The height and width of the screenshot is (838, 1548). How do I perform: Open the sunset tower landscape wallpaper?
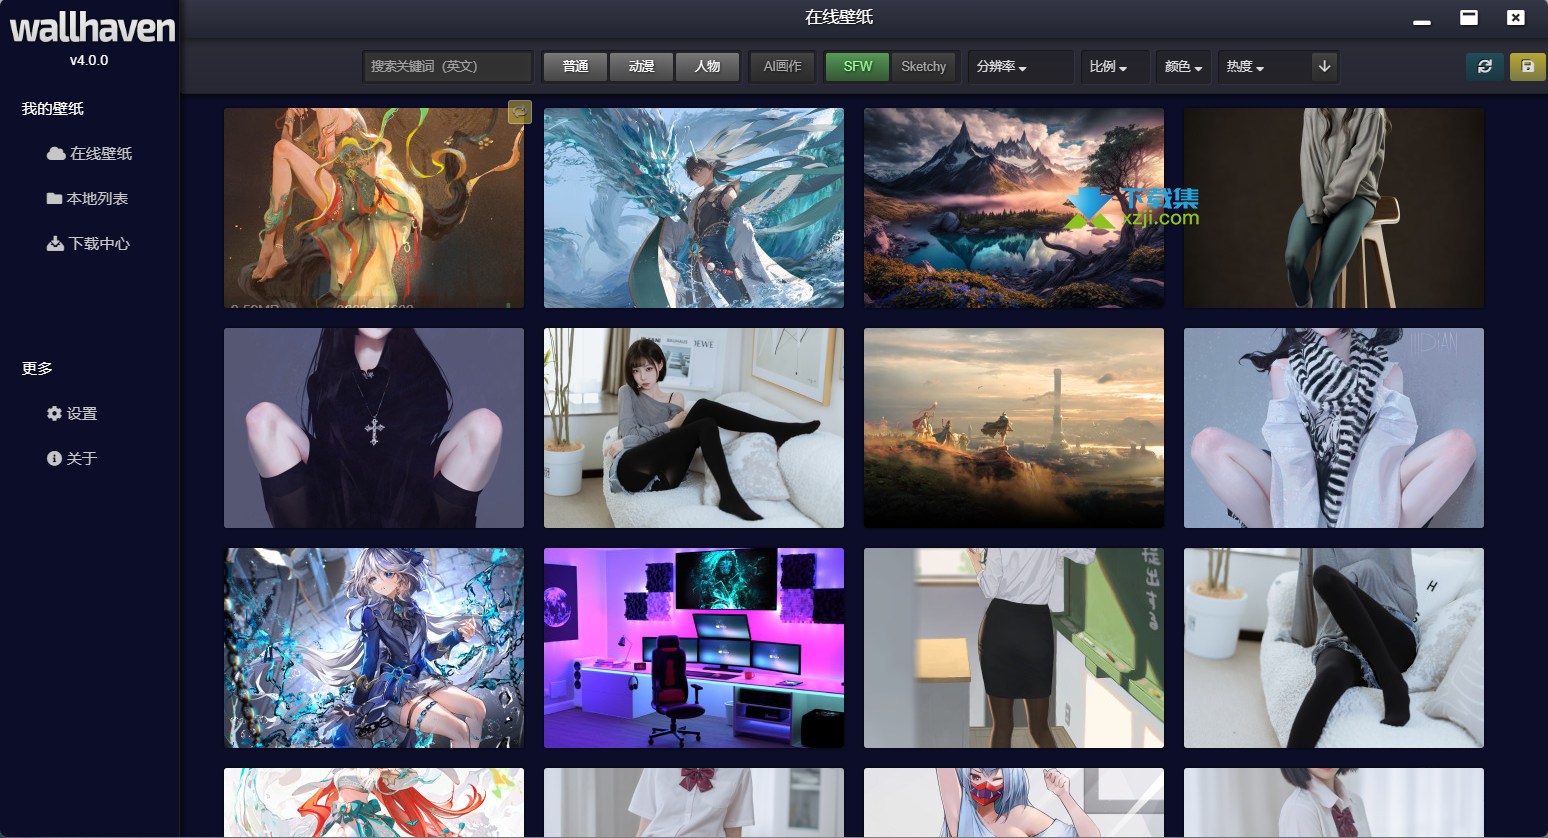pyautogui.click(x=1014, y=428)
